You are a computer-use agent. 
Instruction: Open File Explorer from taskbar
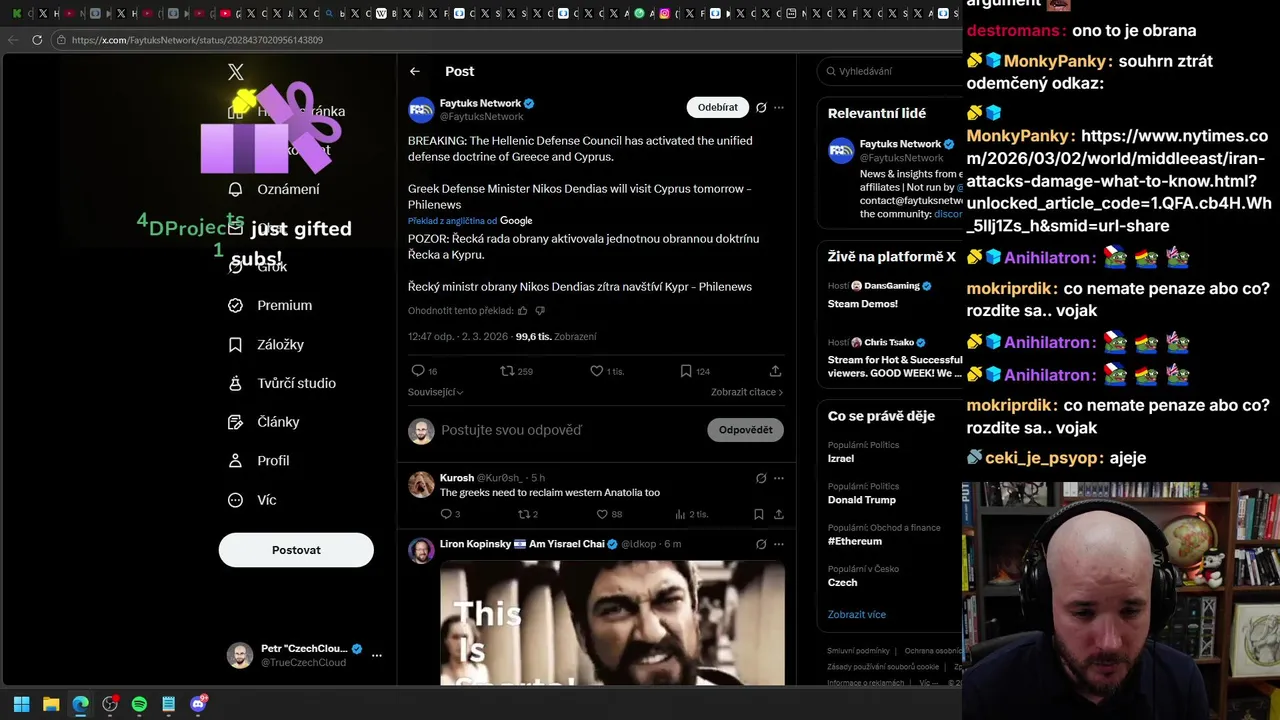click(51, 704)
